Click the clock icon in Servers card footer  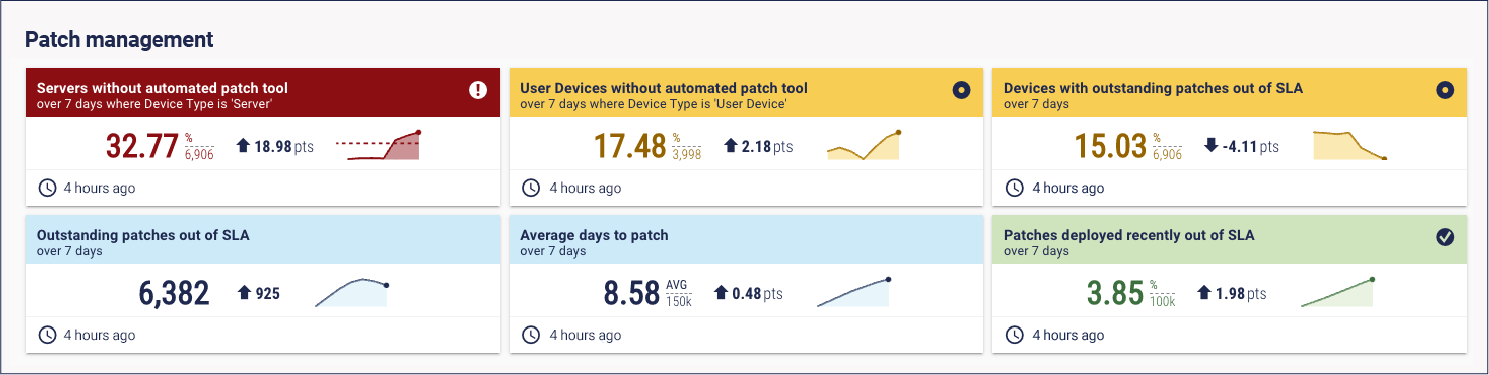click(46, 188)
